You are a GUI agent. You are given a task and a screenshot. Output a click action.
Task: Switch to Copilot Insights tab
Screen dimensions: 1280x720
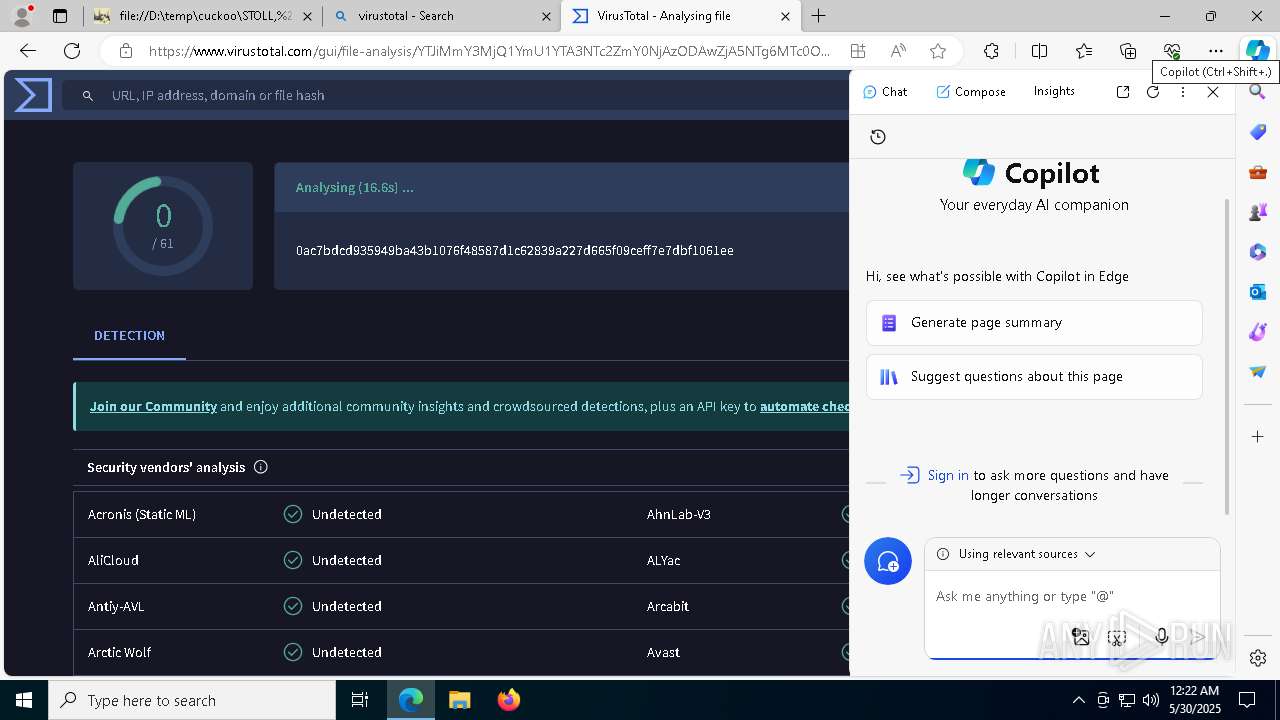pos(1054,91)
